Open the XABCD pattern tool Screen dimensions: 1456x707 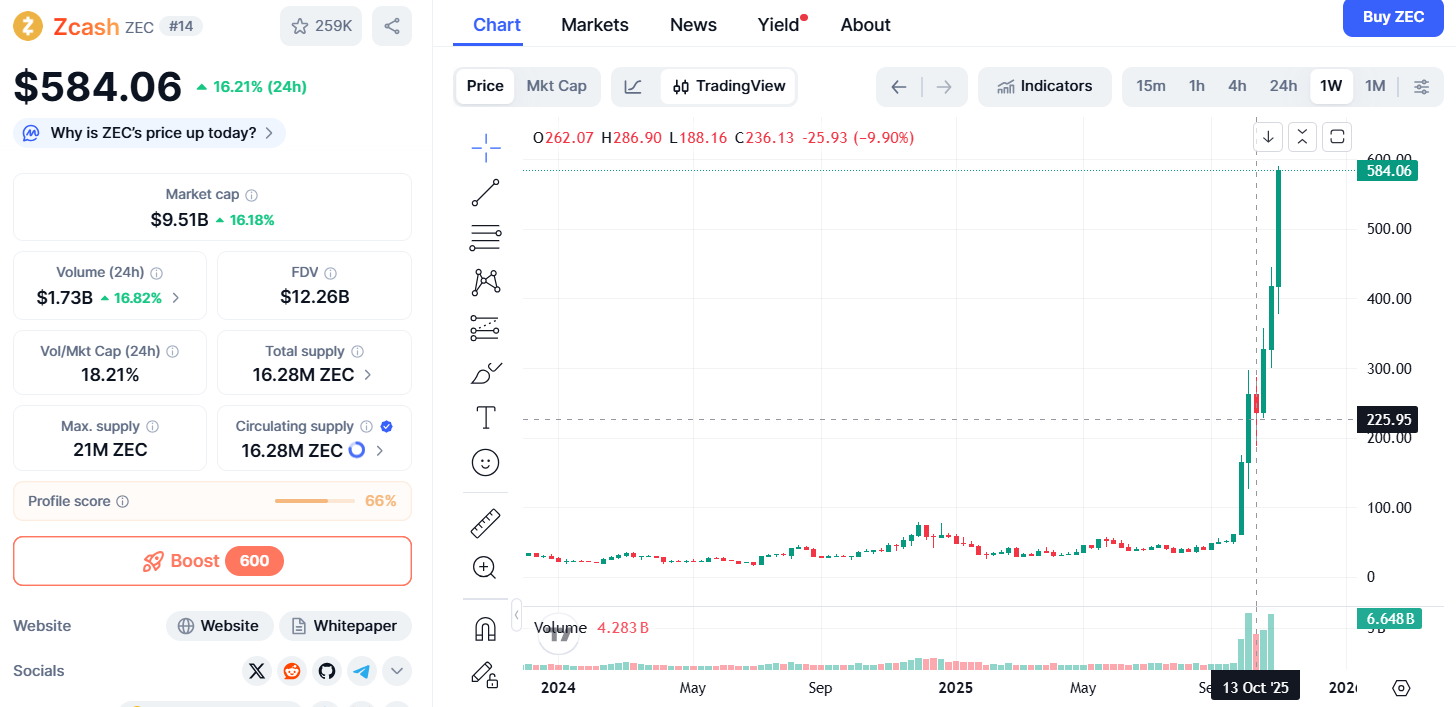(x=485, y=282)
